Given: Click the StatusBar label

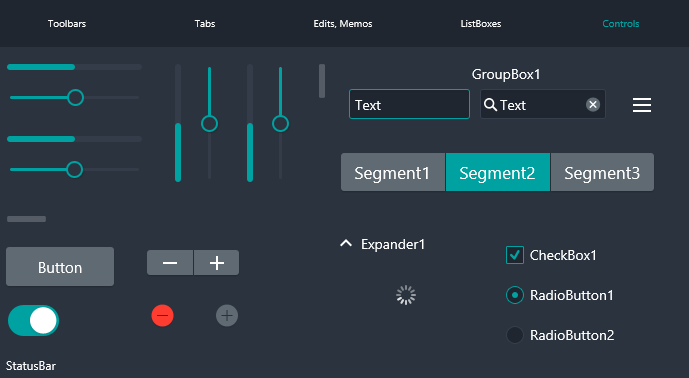Looking at the screenshot, I should 31,366.
